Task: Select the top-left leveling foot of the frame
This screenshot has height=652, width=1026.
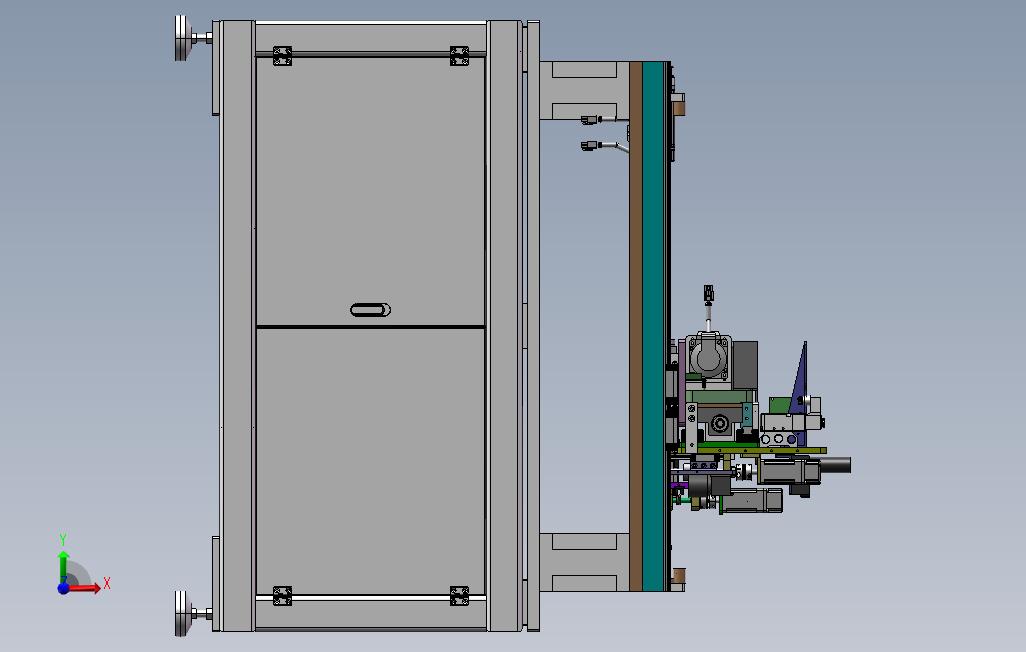Action: tap(192, 39)
